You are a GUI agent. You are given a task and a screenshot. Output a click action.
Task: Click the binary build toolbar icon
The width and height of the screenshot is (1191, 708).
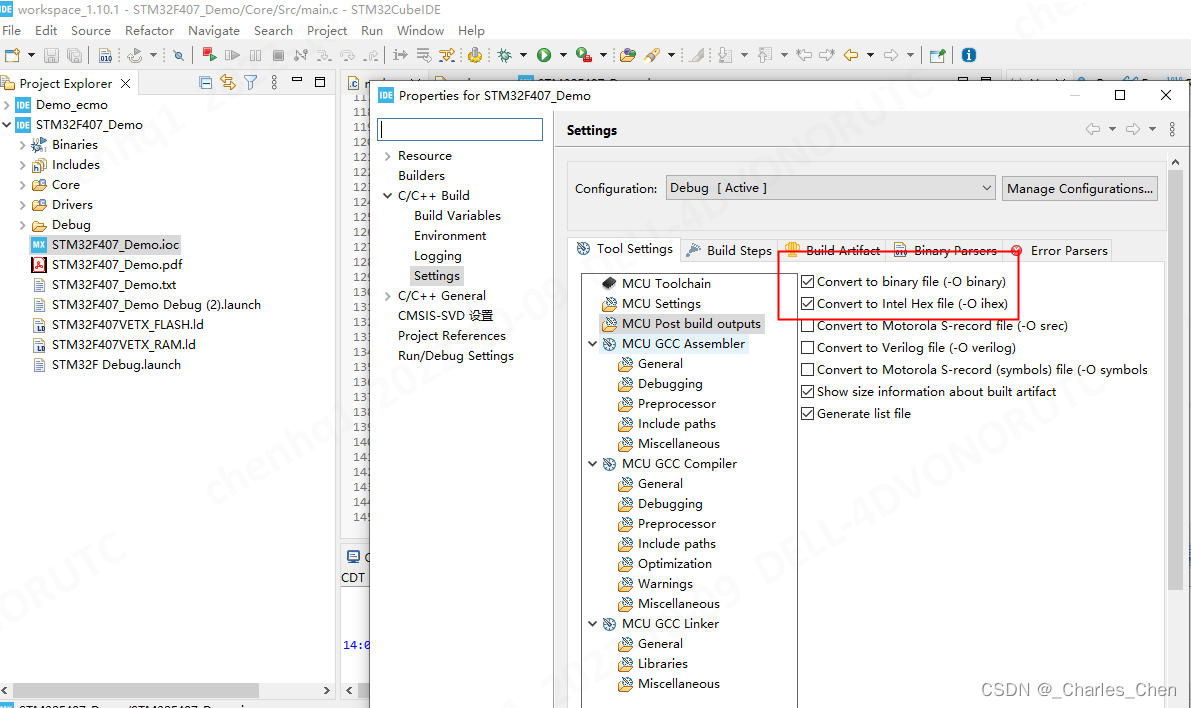tap(106, 55)
